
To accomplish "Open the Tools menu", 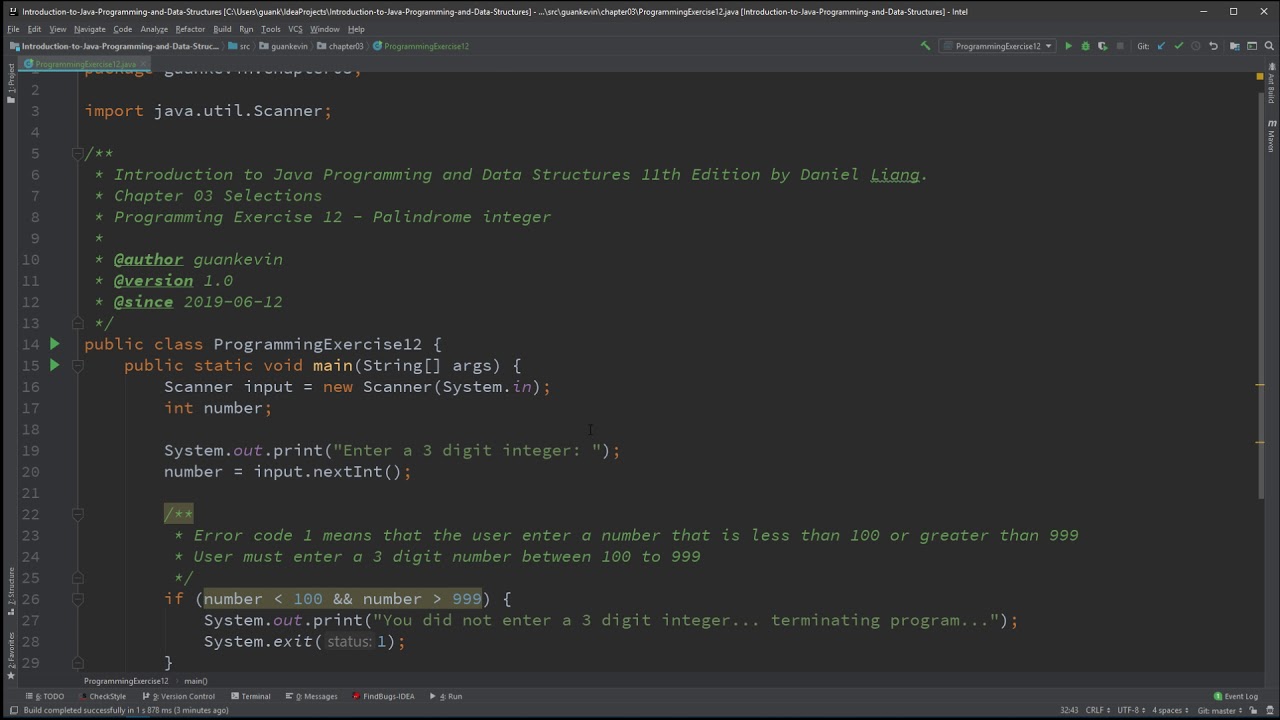I will pyautogui.click(x=271, y=29).
